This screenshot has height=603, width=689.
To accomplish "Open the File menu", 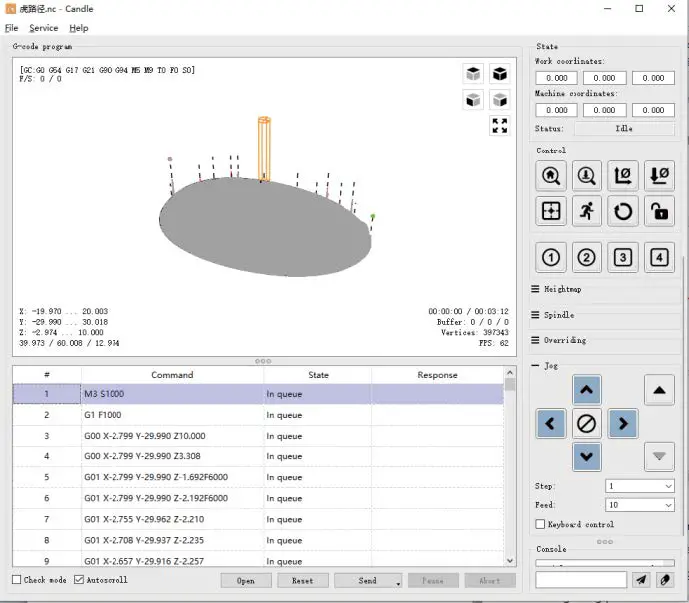I will 11,28.
